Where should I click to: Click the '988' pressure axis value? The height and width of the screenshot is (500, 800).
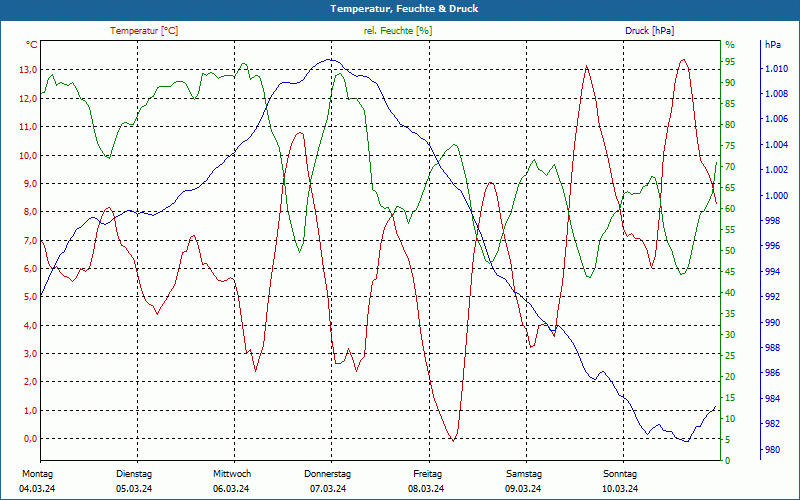point(773,348)
